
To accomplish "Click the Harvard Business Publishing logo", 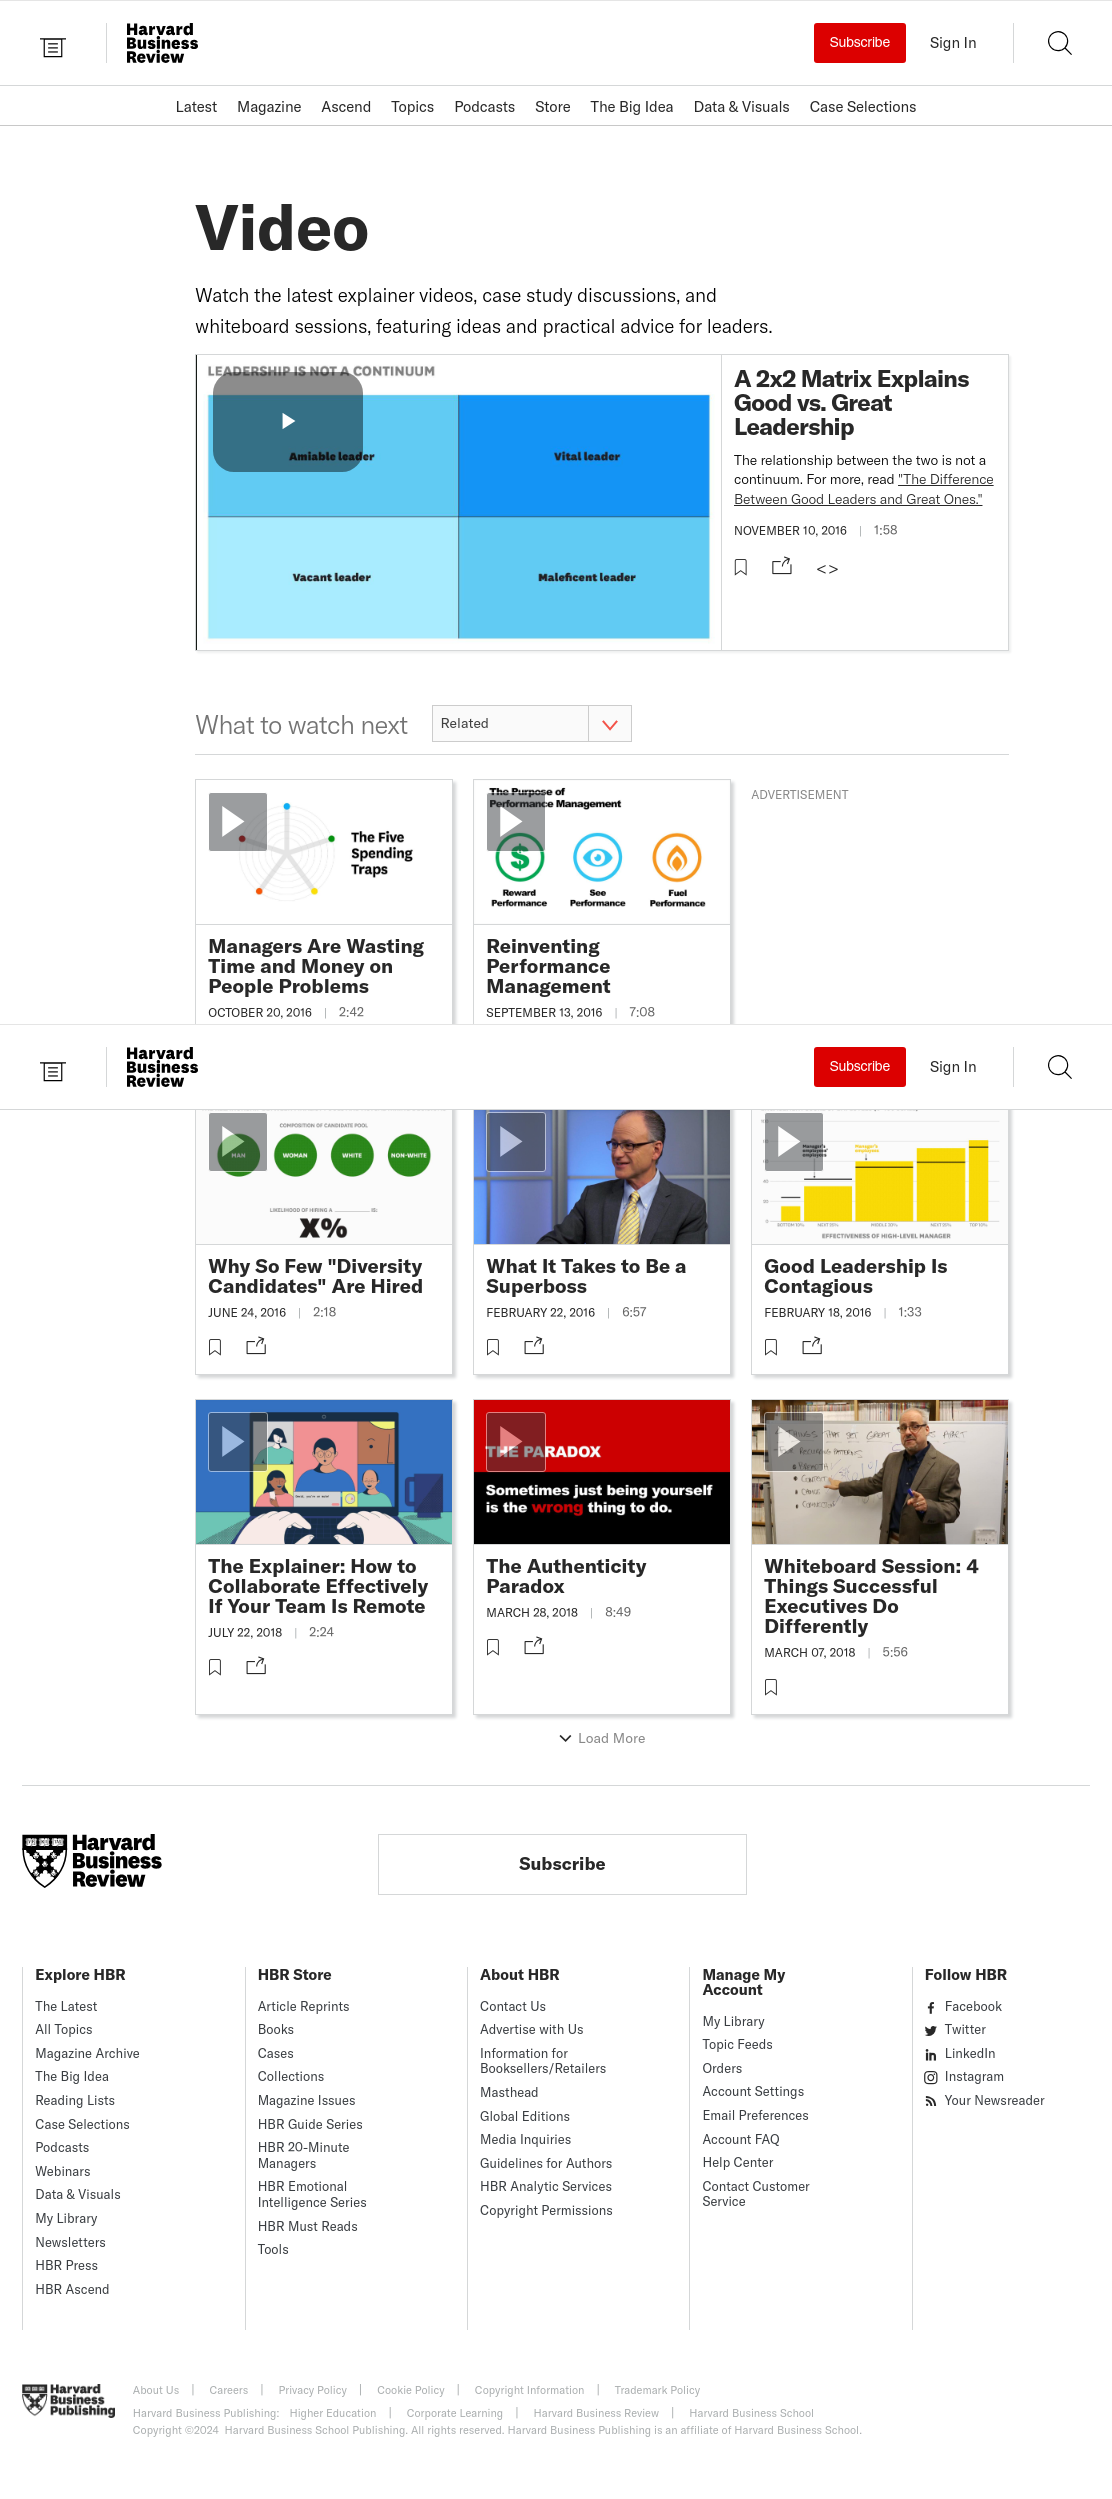I will (69, 2400).
